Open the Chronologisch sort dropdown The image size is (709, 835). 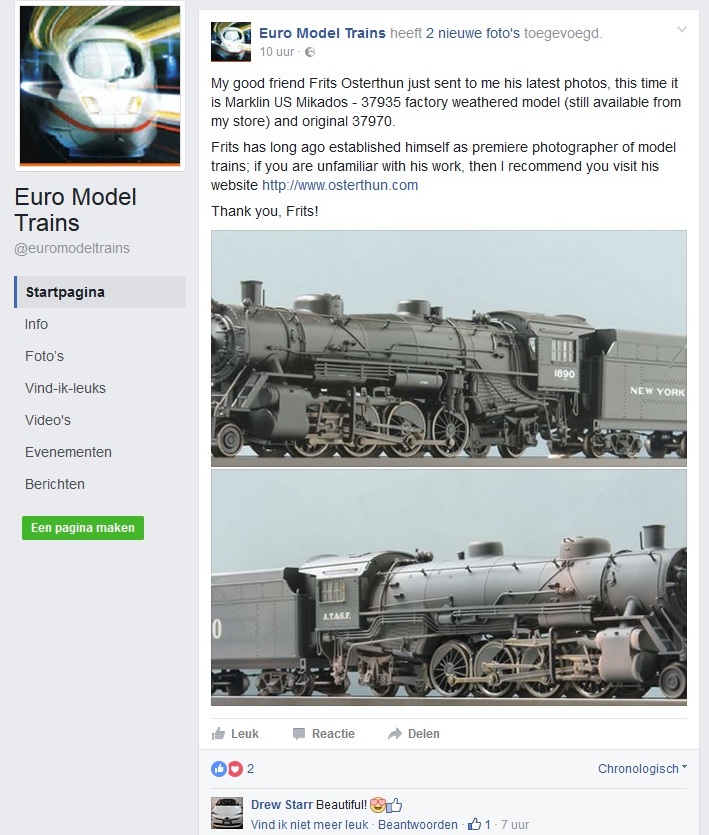click(x=642, y=768)
